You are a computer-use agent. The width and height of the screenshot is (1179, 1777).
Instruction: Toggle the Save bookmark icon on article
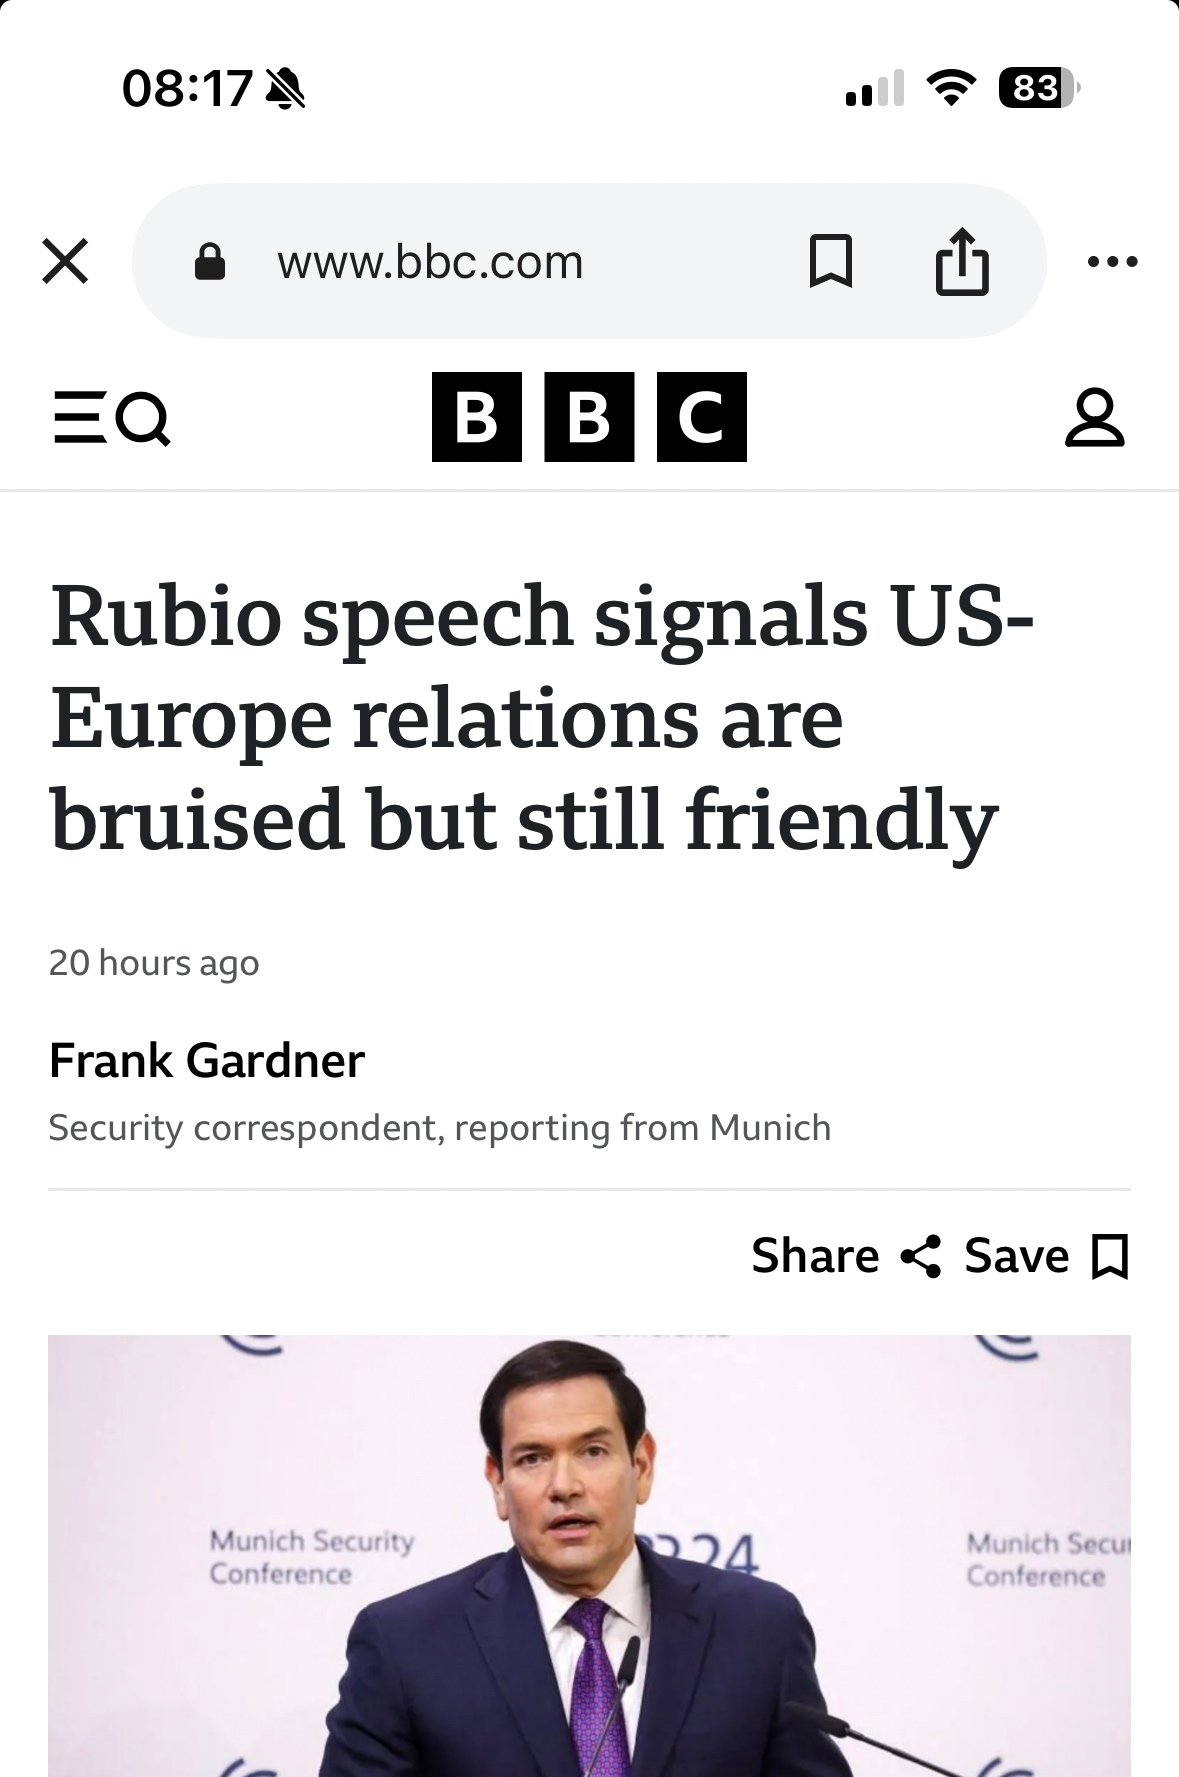coord(1110,1257)
